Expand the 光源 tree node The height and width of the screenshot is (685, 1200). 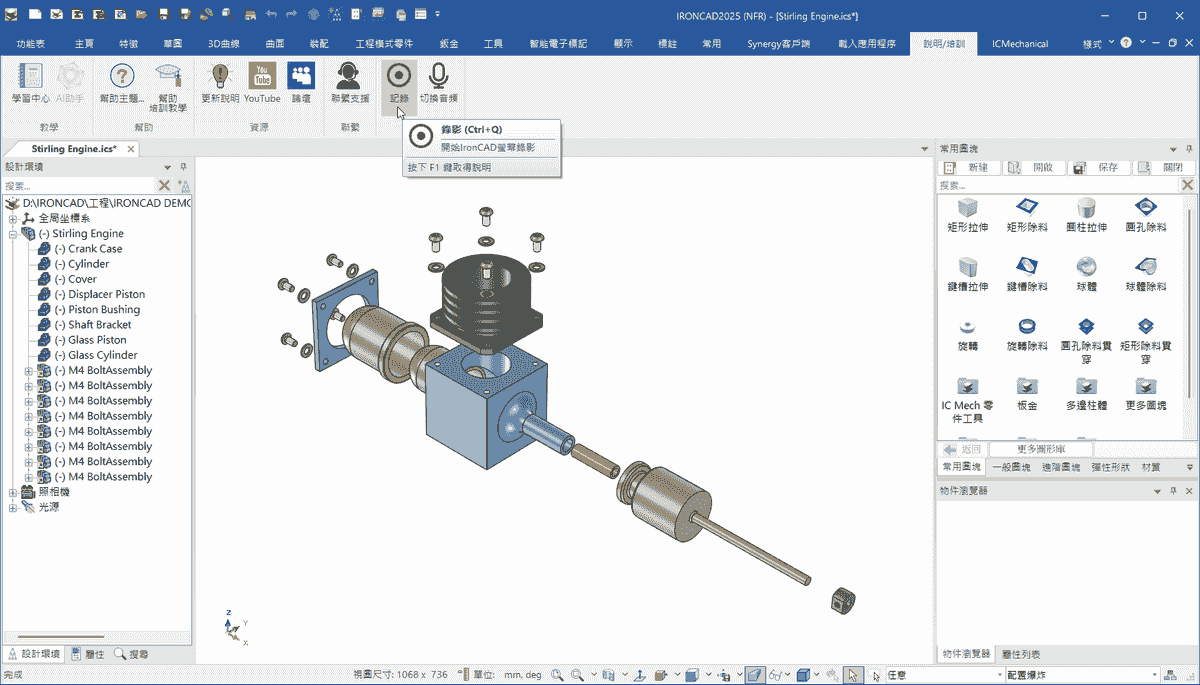[13, 507]
